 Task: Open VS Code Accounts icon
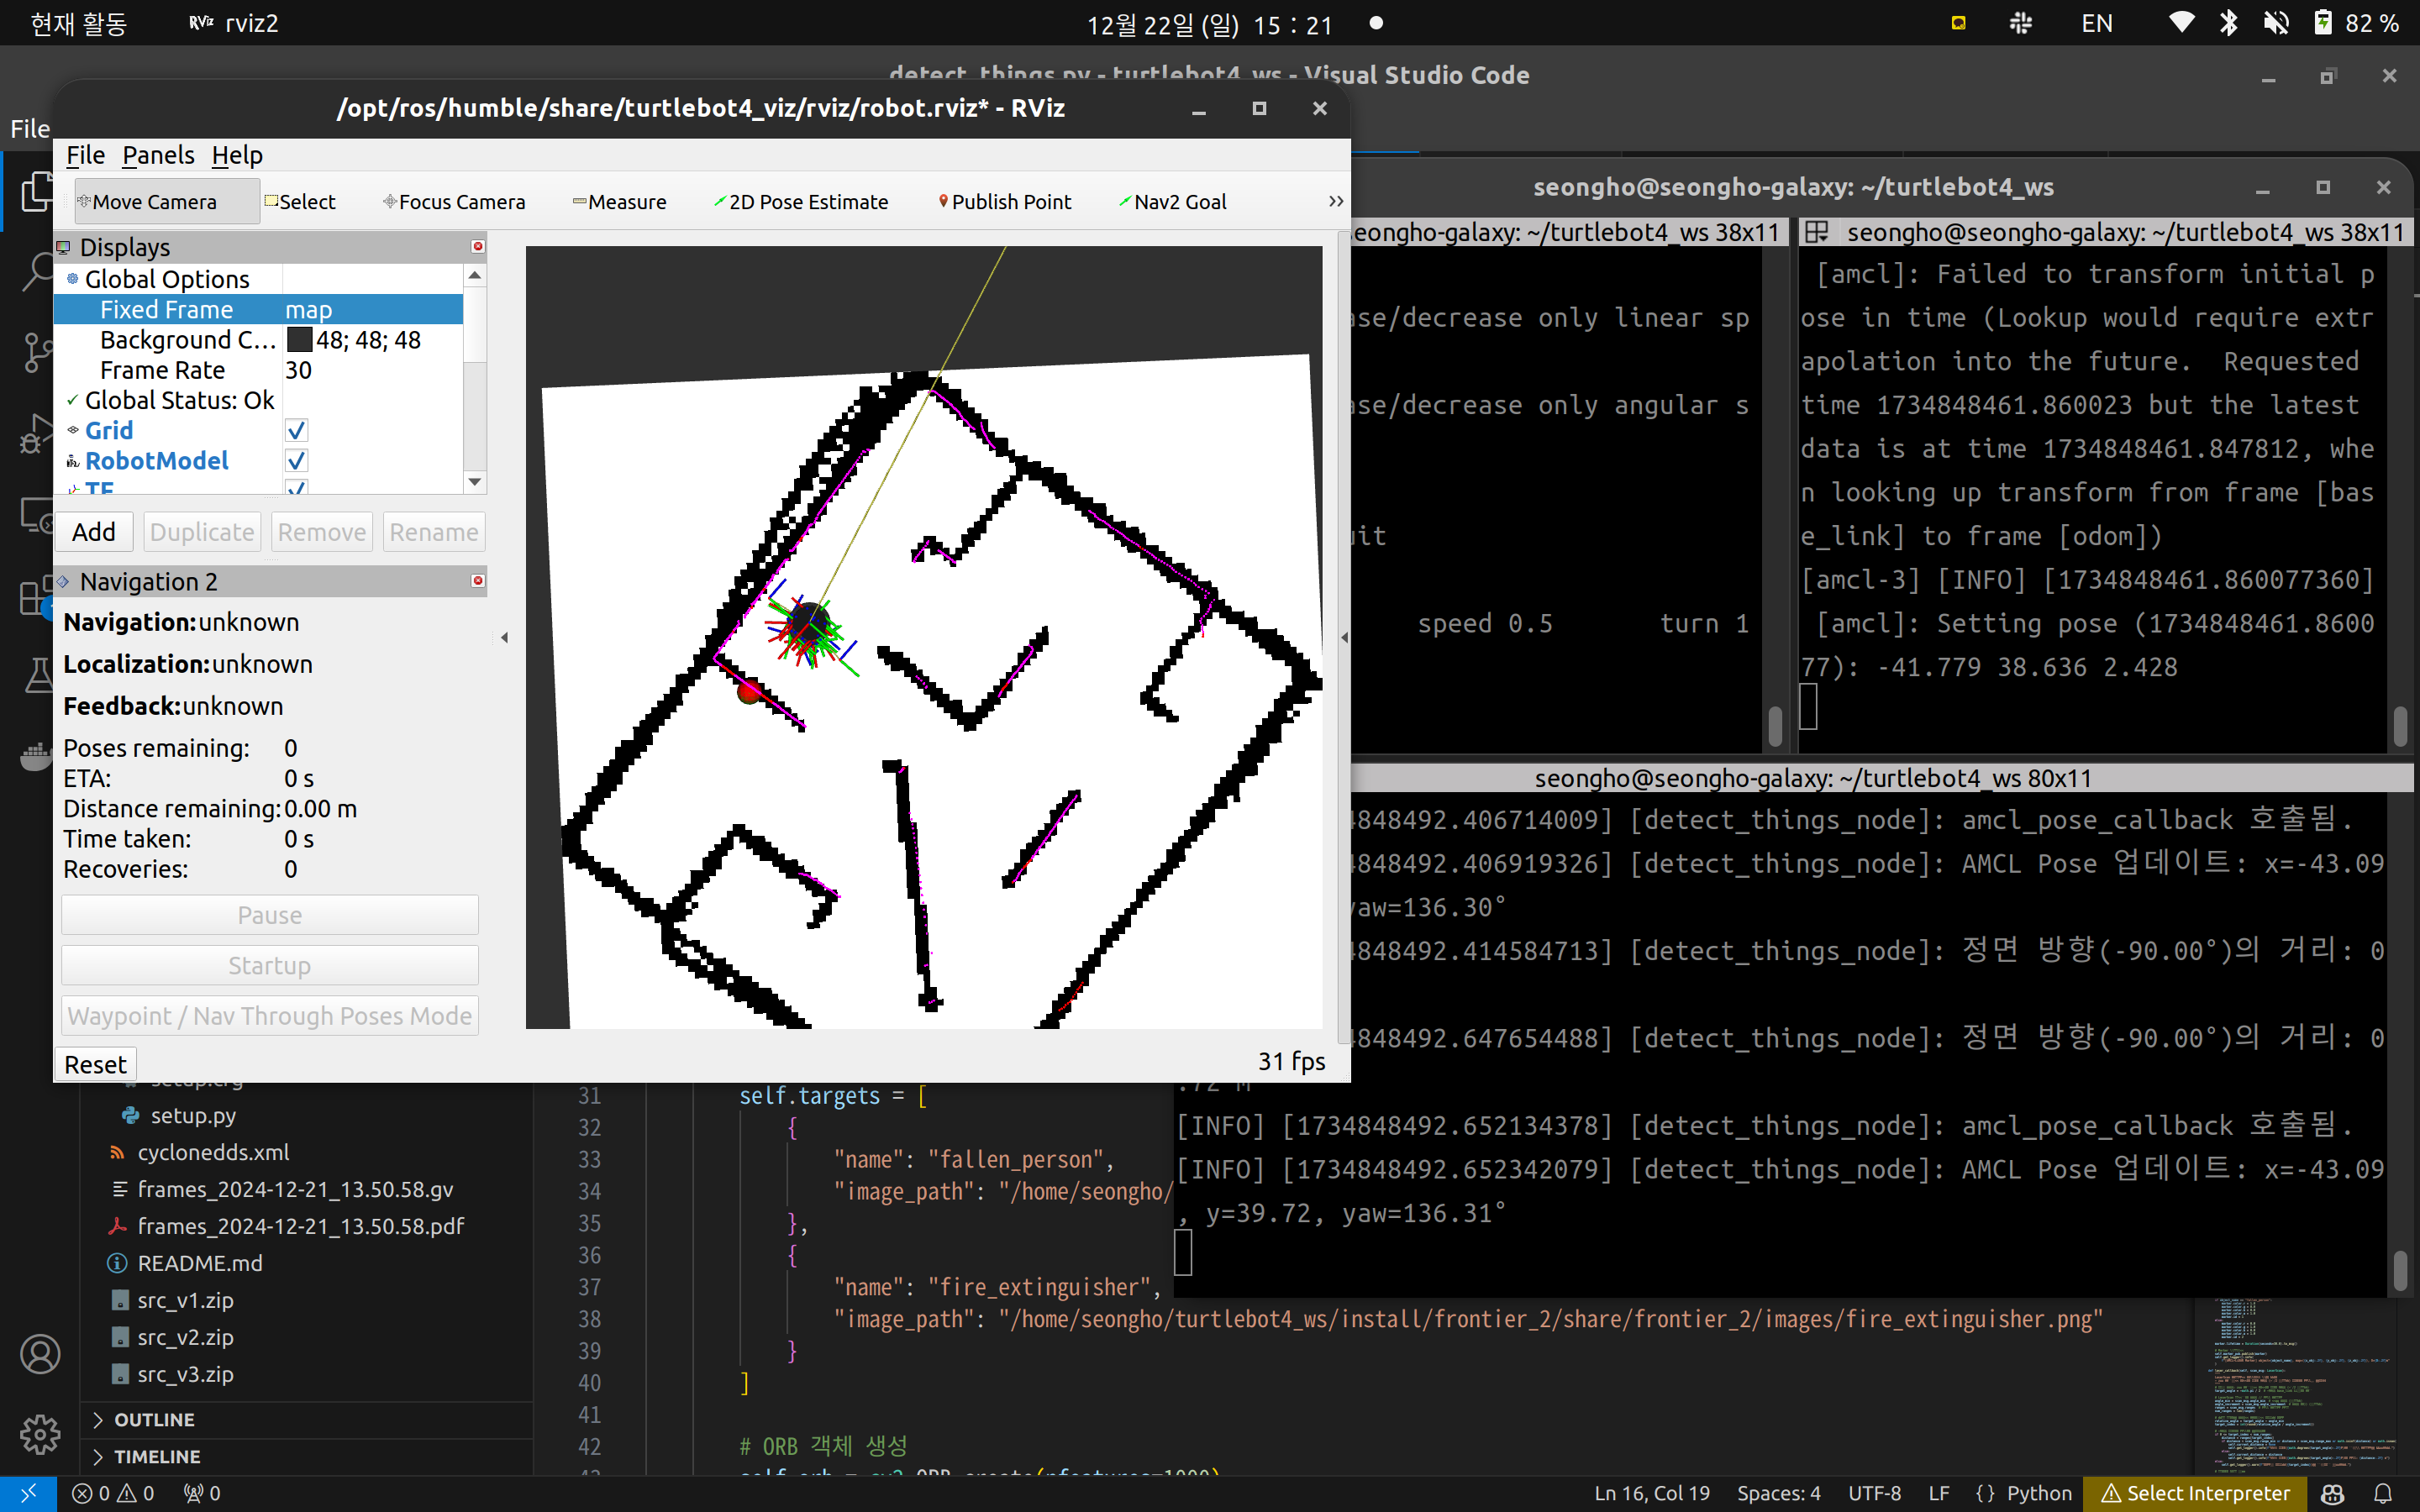40,1354
